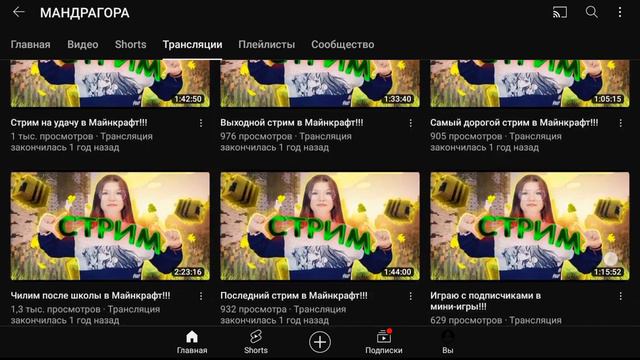The height and width of the screenshot is (360, 640).
Task: Open thumbnail with 1:15:52 duration
Action: click(x=530, y=226)
